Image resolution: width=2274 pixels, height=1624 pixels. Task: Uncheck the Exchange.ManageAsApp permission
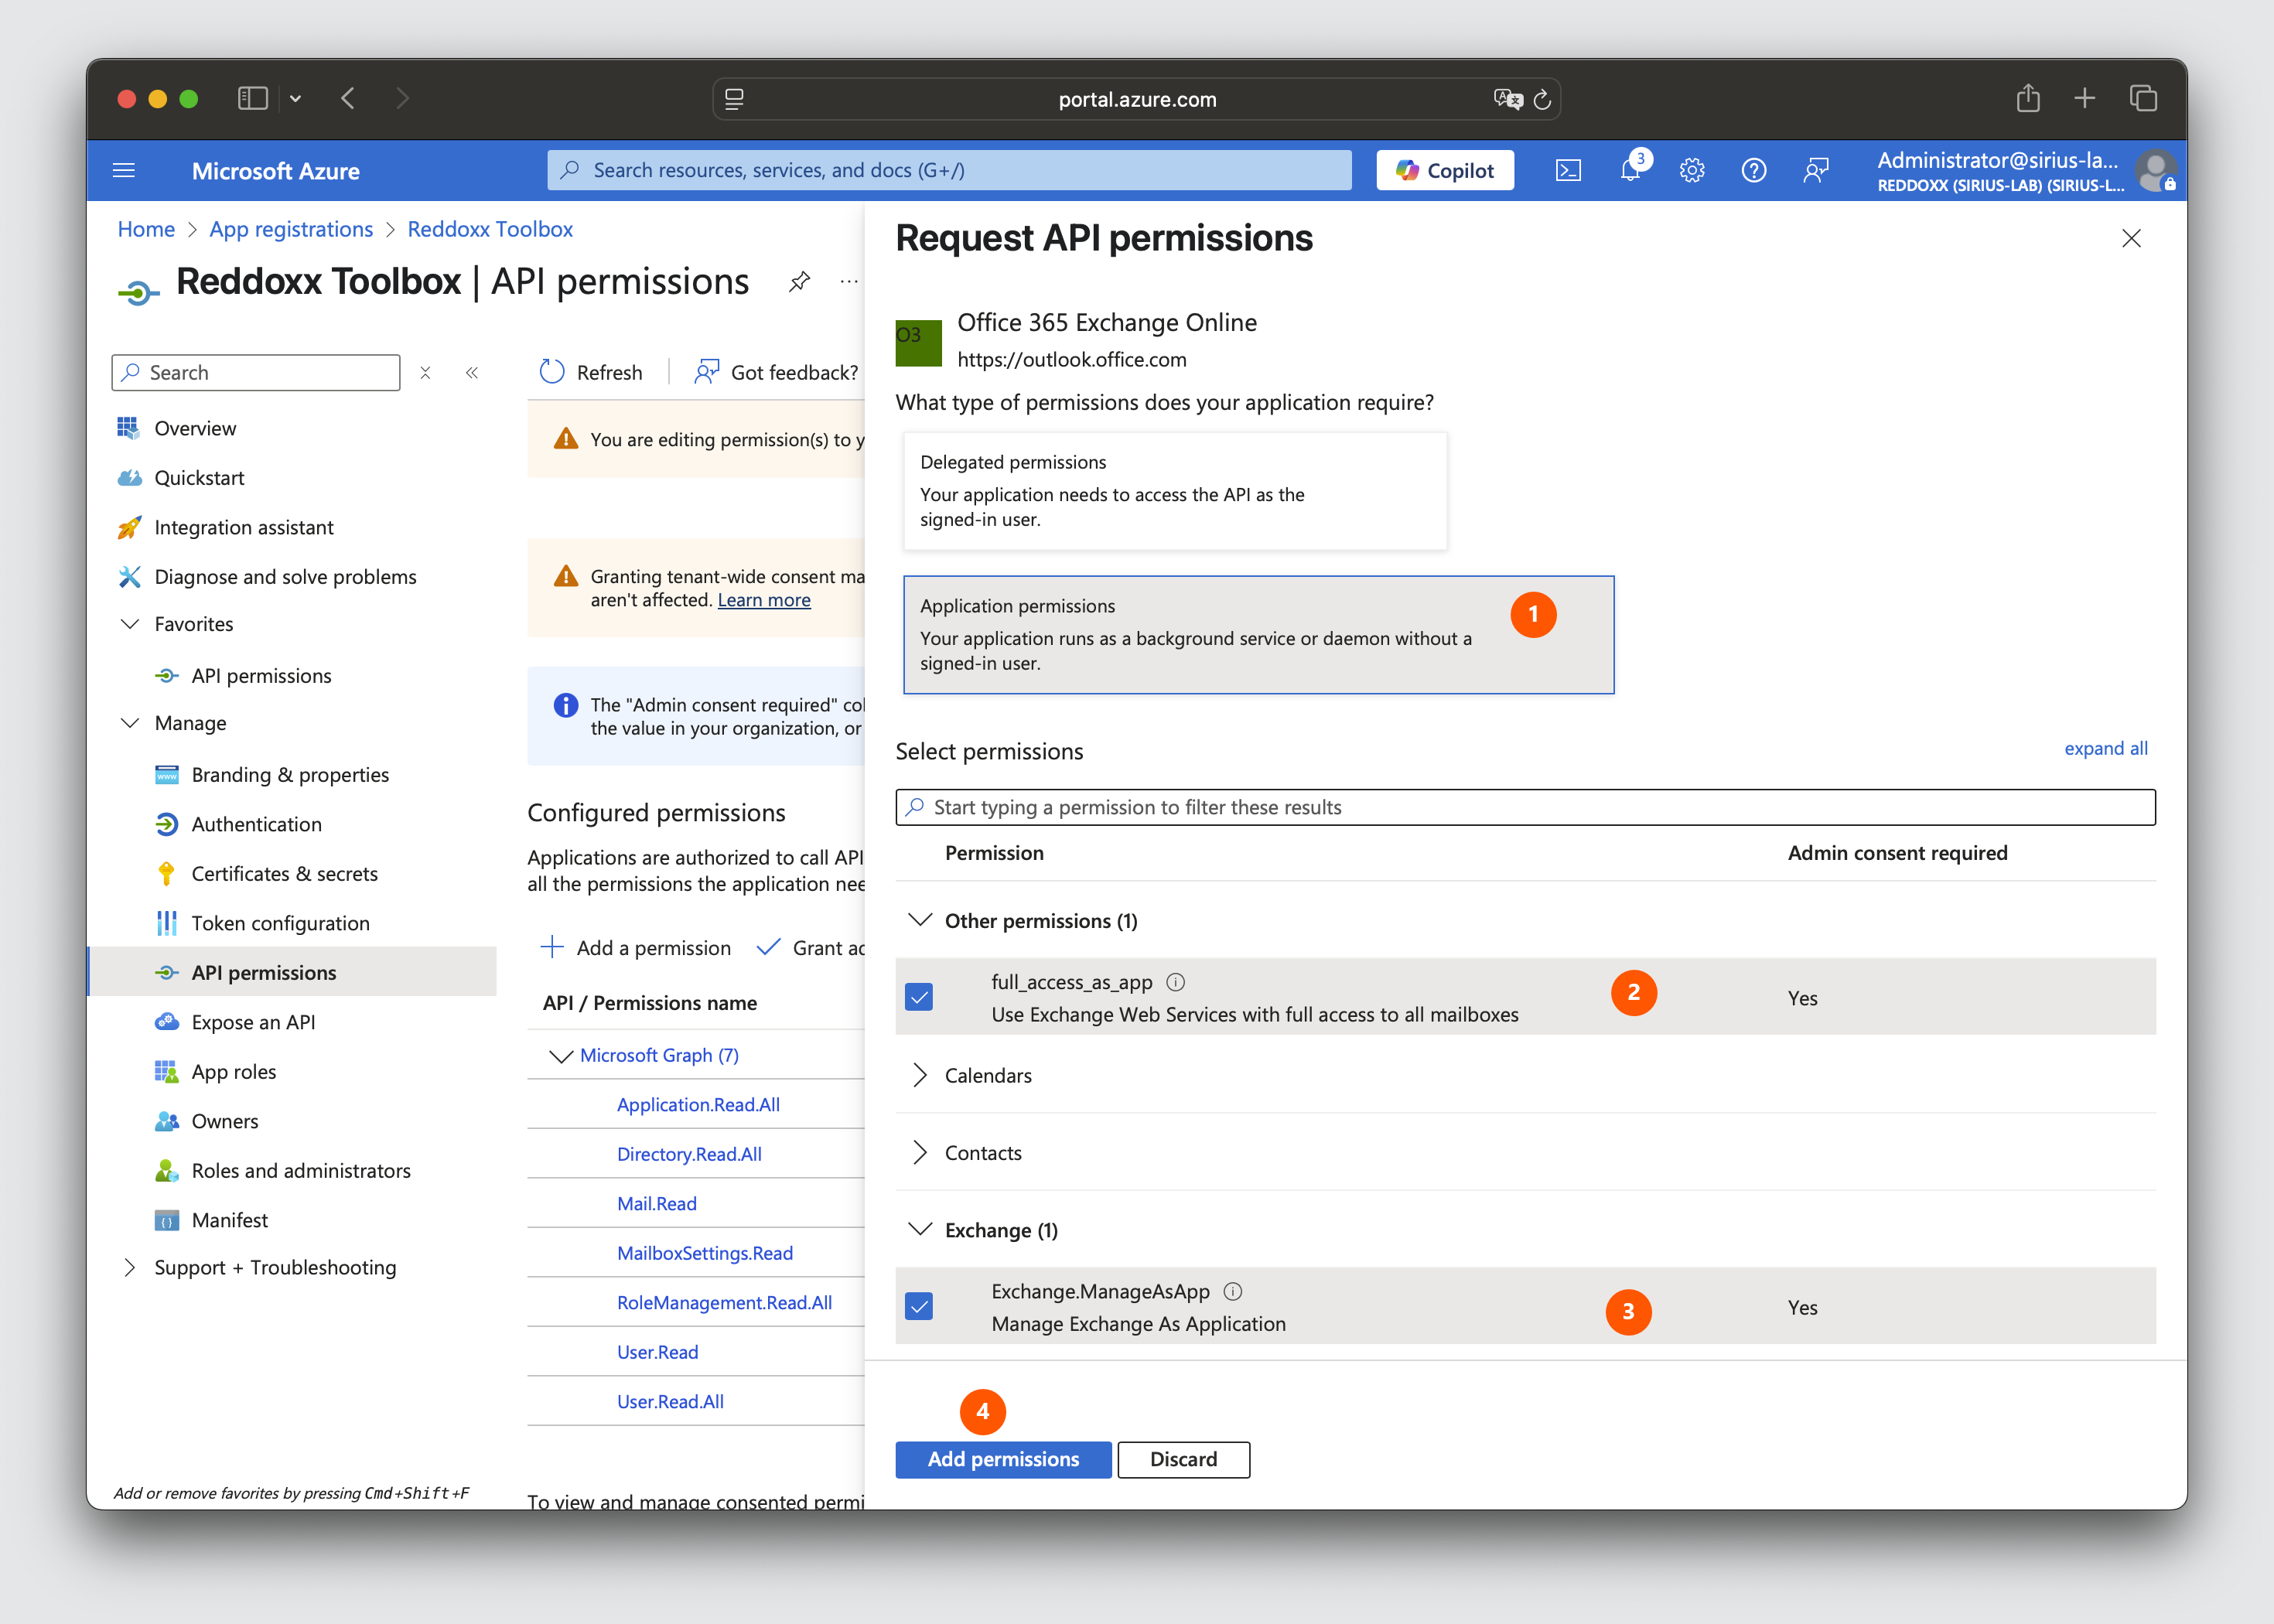click(x=918, y=1306)
